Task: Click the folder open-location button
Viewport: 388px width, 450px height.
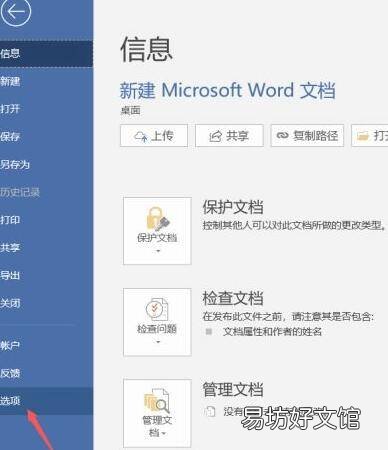Action: point(370,136)
